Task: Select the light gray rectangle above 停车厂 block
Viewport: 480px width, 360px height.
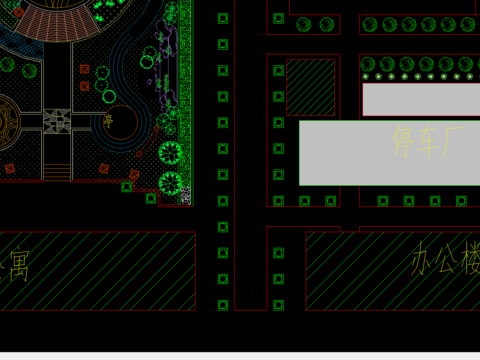Action: (421, 100)
